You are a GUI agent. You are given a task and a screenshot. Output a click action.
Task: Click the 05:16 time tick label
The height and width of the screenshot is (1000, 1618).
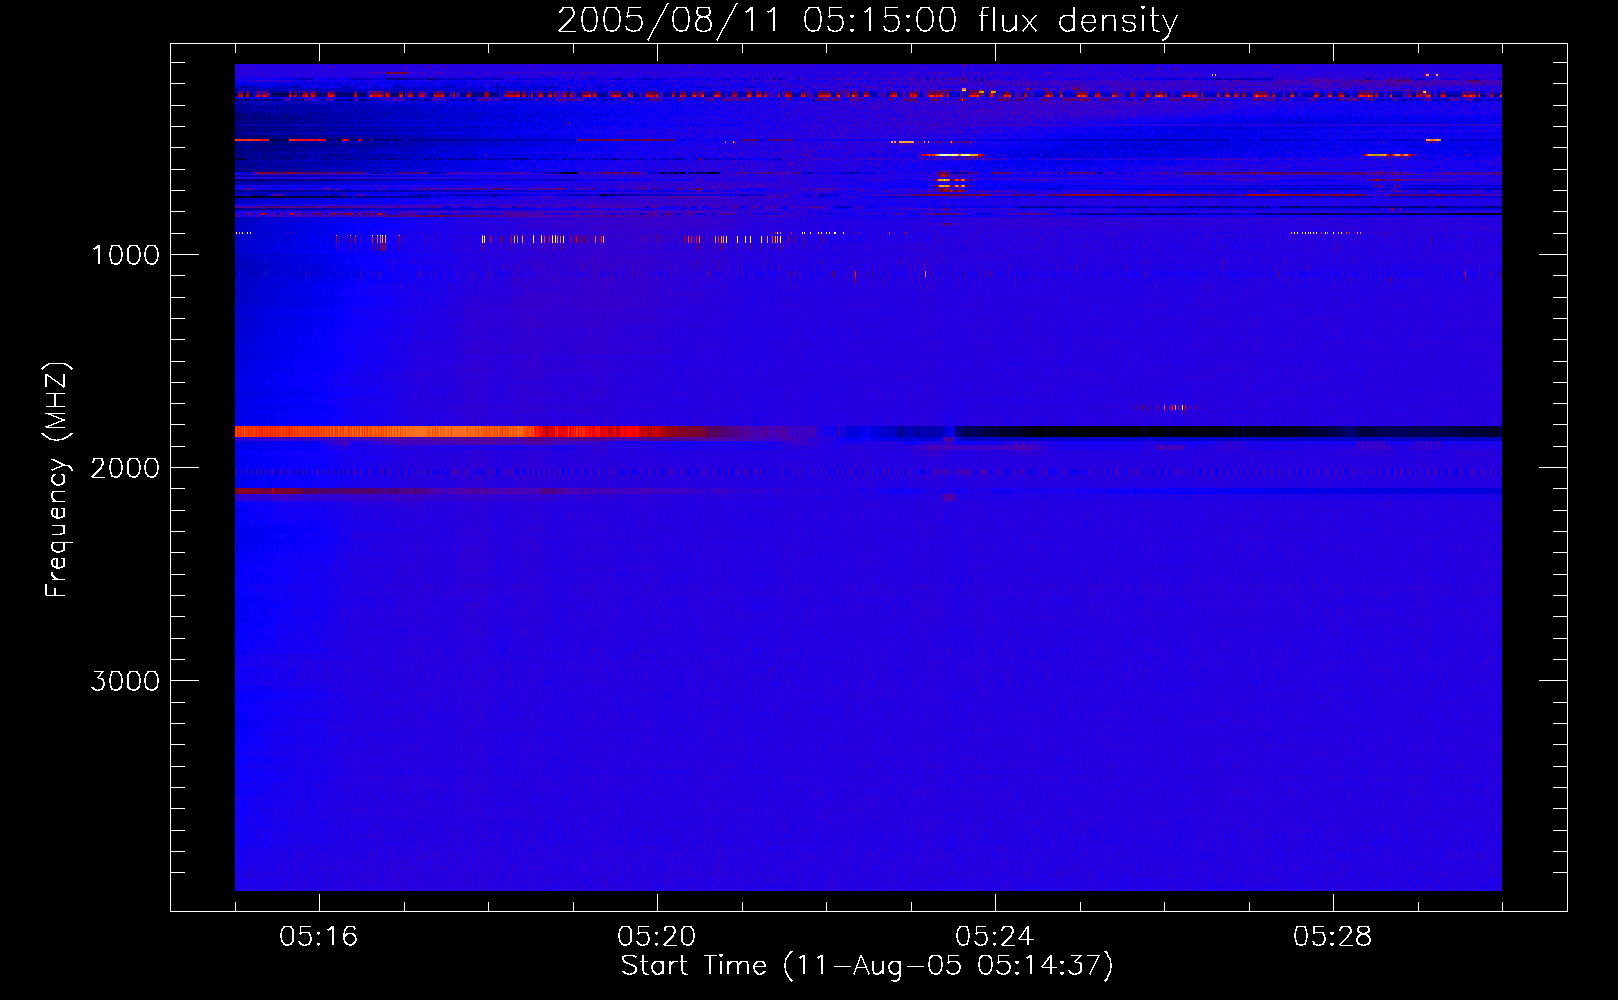318,937
